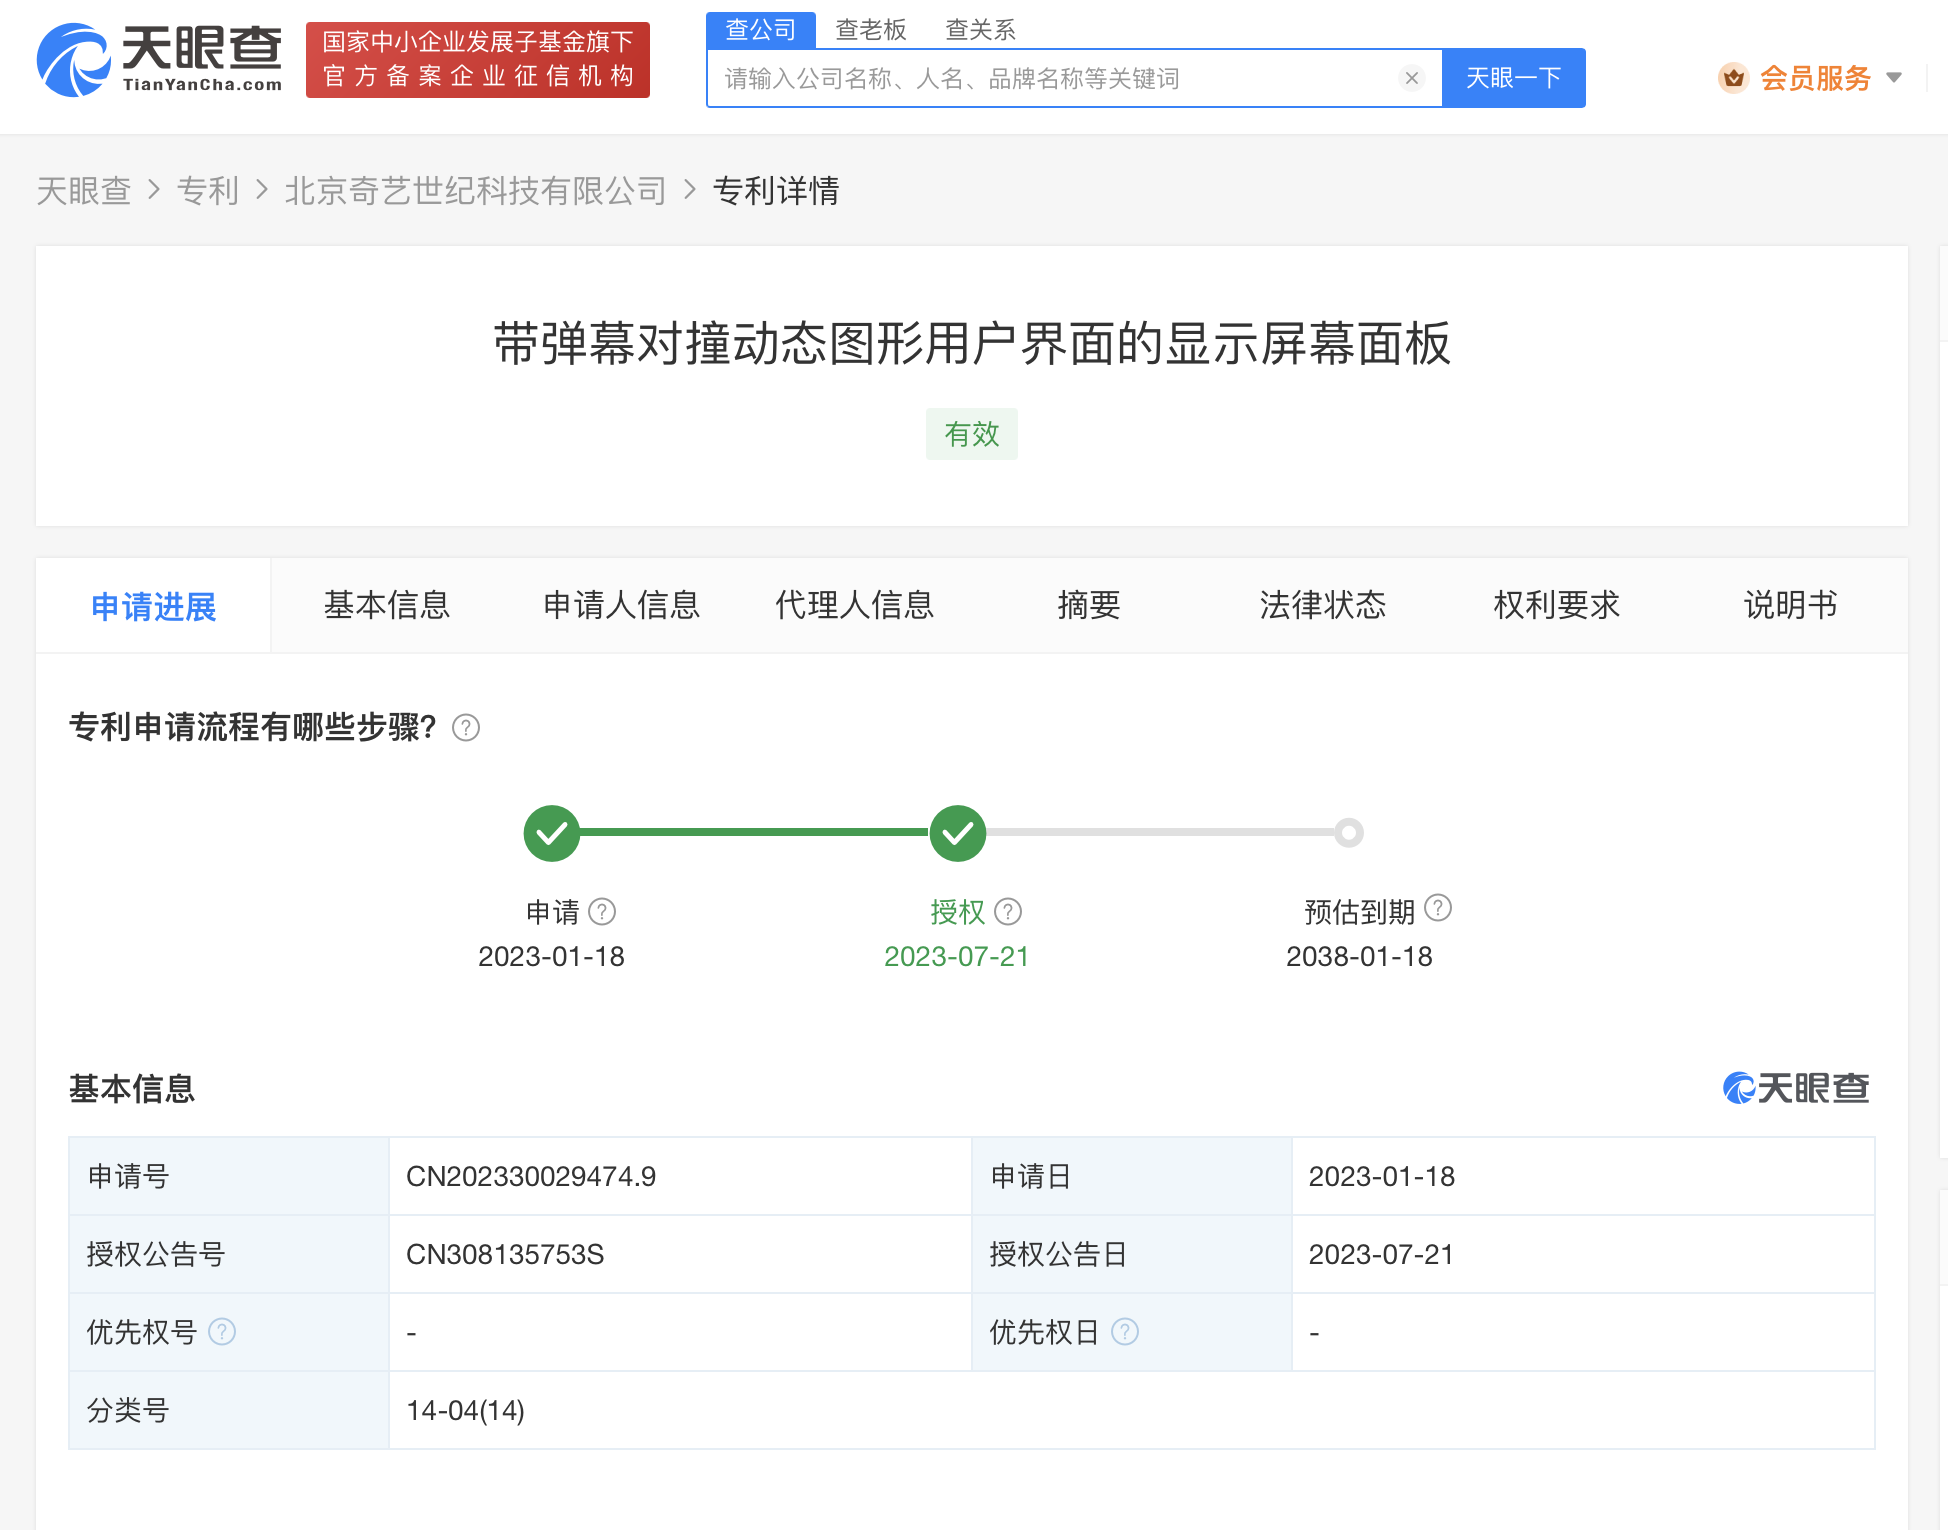Click the VIP crown icon
Screen dimensions: 1948x1530
tap(1733, 78)
